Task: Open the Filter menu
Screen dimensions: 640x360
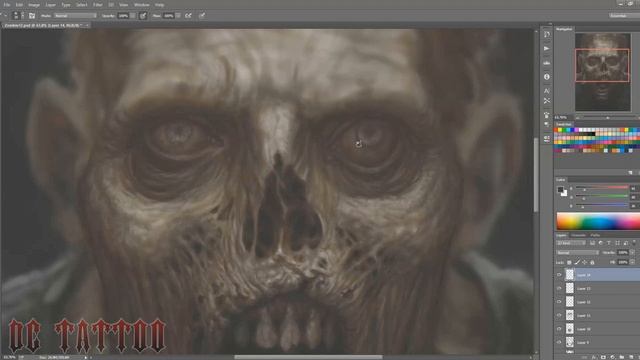Action: [98, 5]
